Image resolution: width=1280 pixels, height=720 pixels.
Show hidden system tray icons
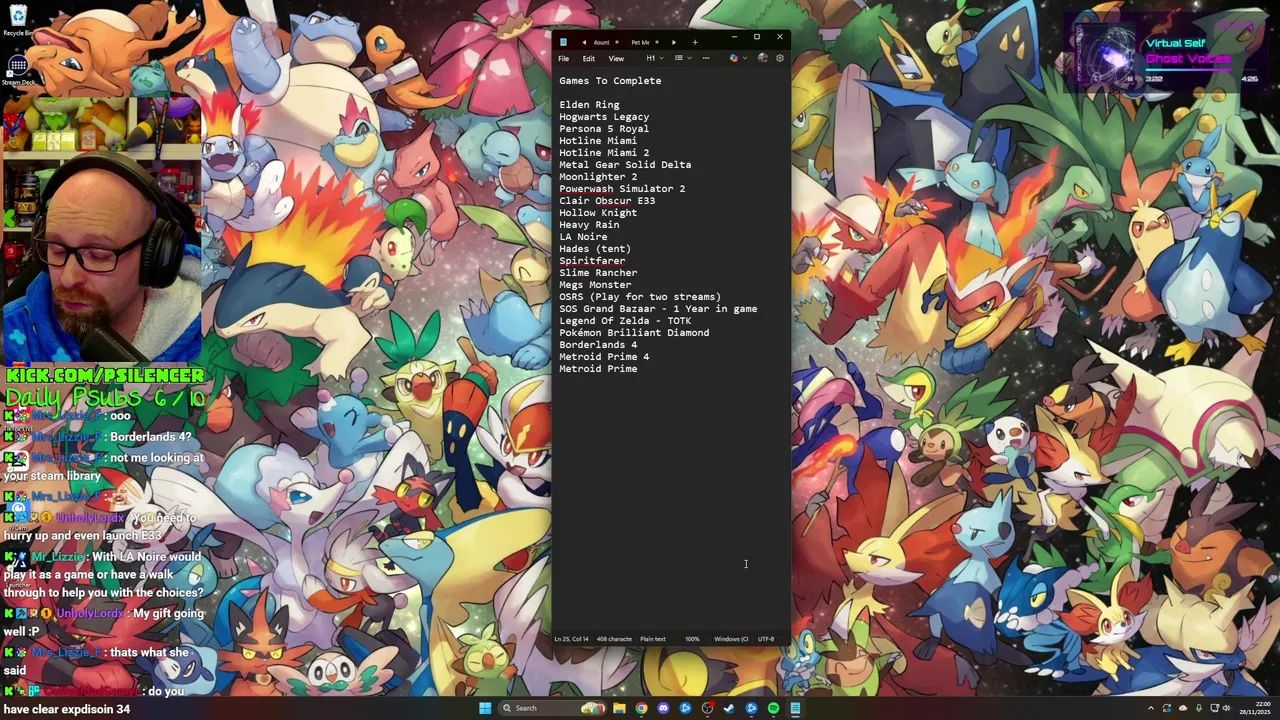[1150, 708]
